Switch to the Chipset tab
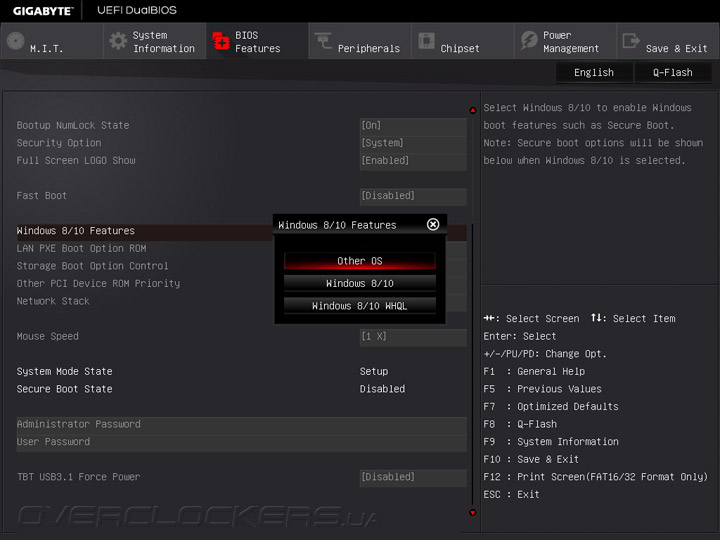This screenshot has width=720, height=540. point(462,41)
